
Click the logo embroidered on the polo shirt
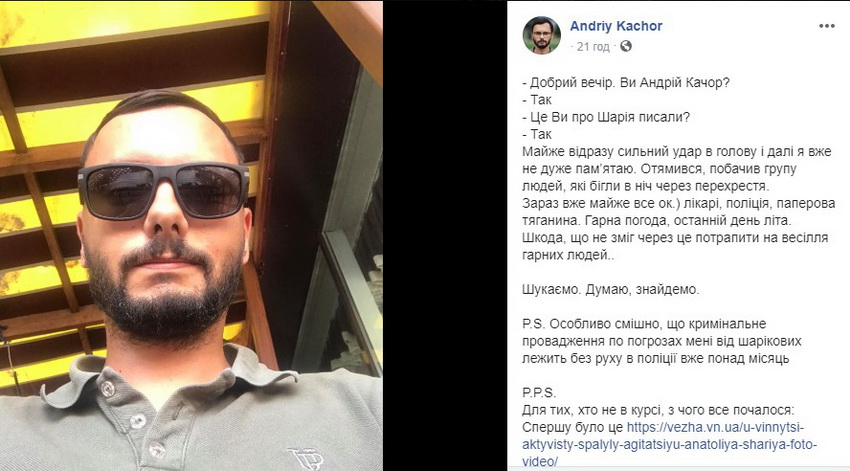306,459
